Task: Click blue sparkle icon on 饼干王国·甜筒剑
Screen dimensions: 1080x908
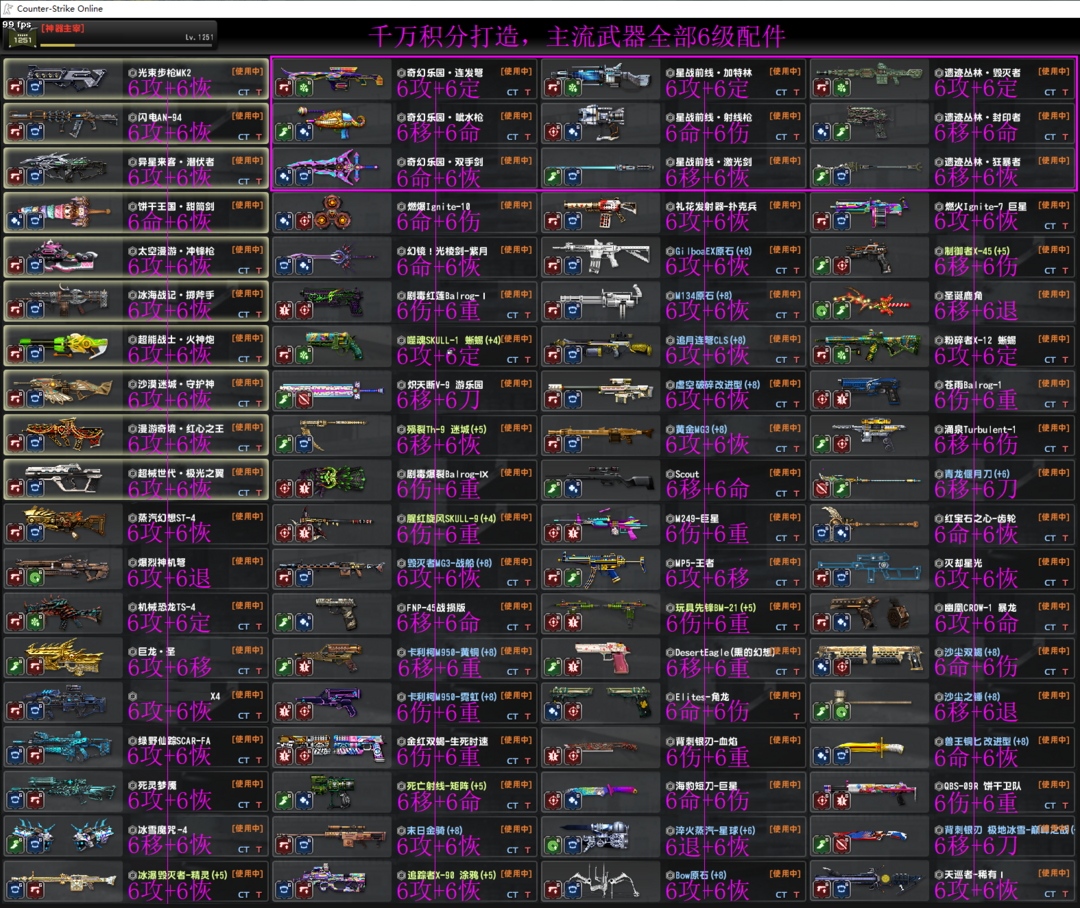Action: [x=15, y=221]
